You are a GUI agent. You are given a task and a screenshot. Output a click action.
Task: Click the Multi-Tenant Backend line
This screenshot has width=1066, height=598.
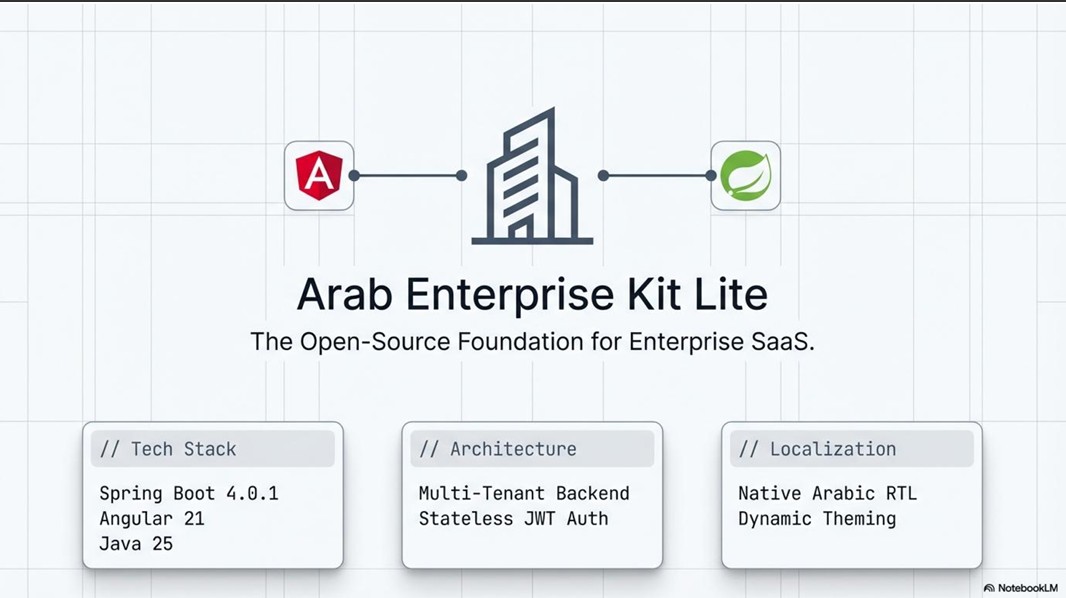coord(524,493)
